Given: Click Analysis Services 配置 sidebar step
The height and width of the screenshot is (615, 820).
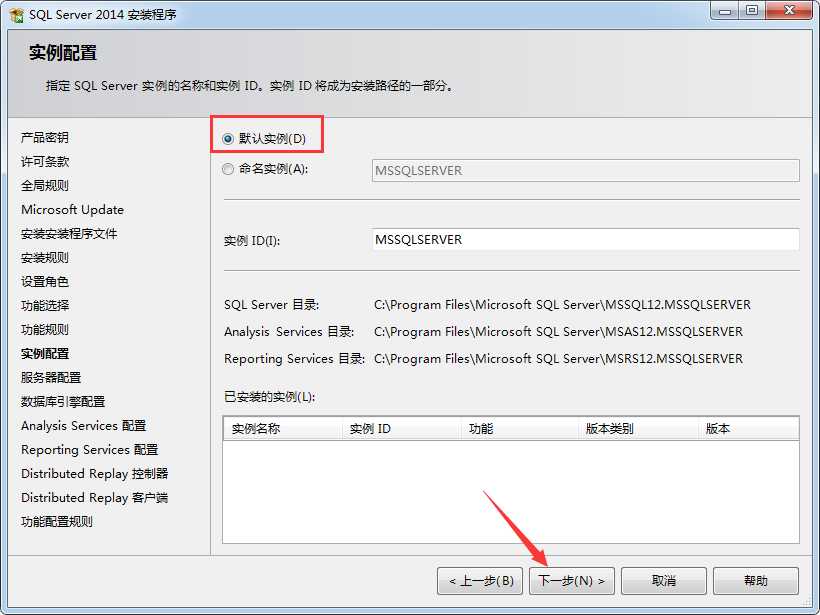Looking at the screenshot, I should (84, 426).
